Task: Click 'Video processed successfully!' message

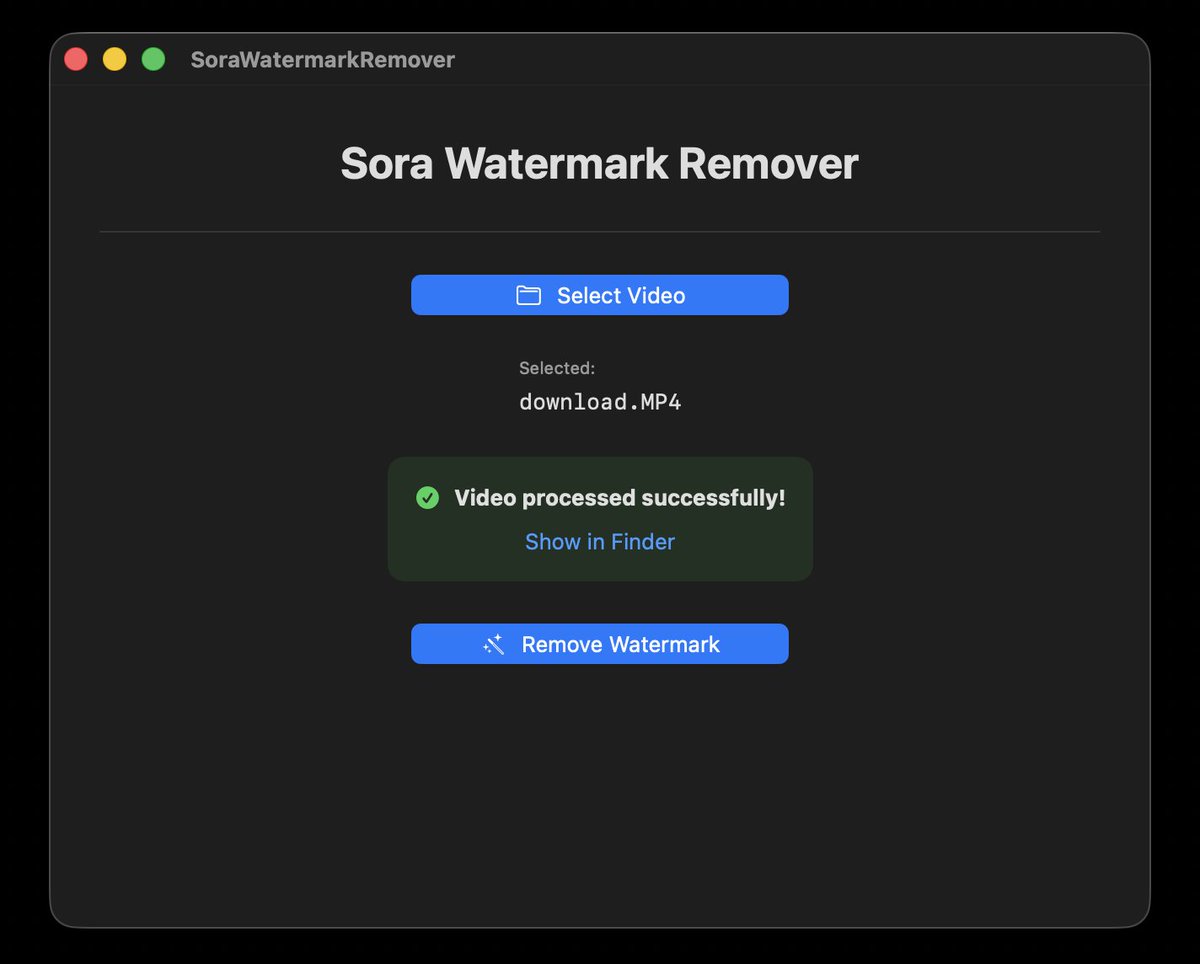Action: (620, 497)
